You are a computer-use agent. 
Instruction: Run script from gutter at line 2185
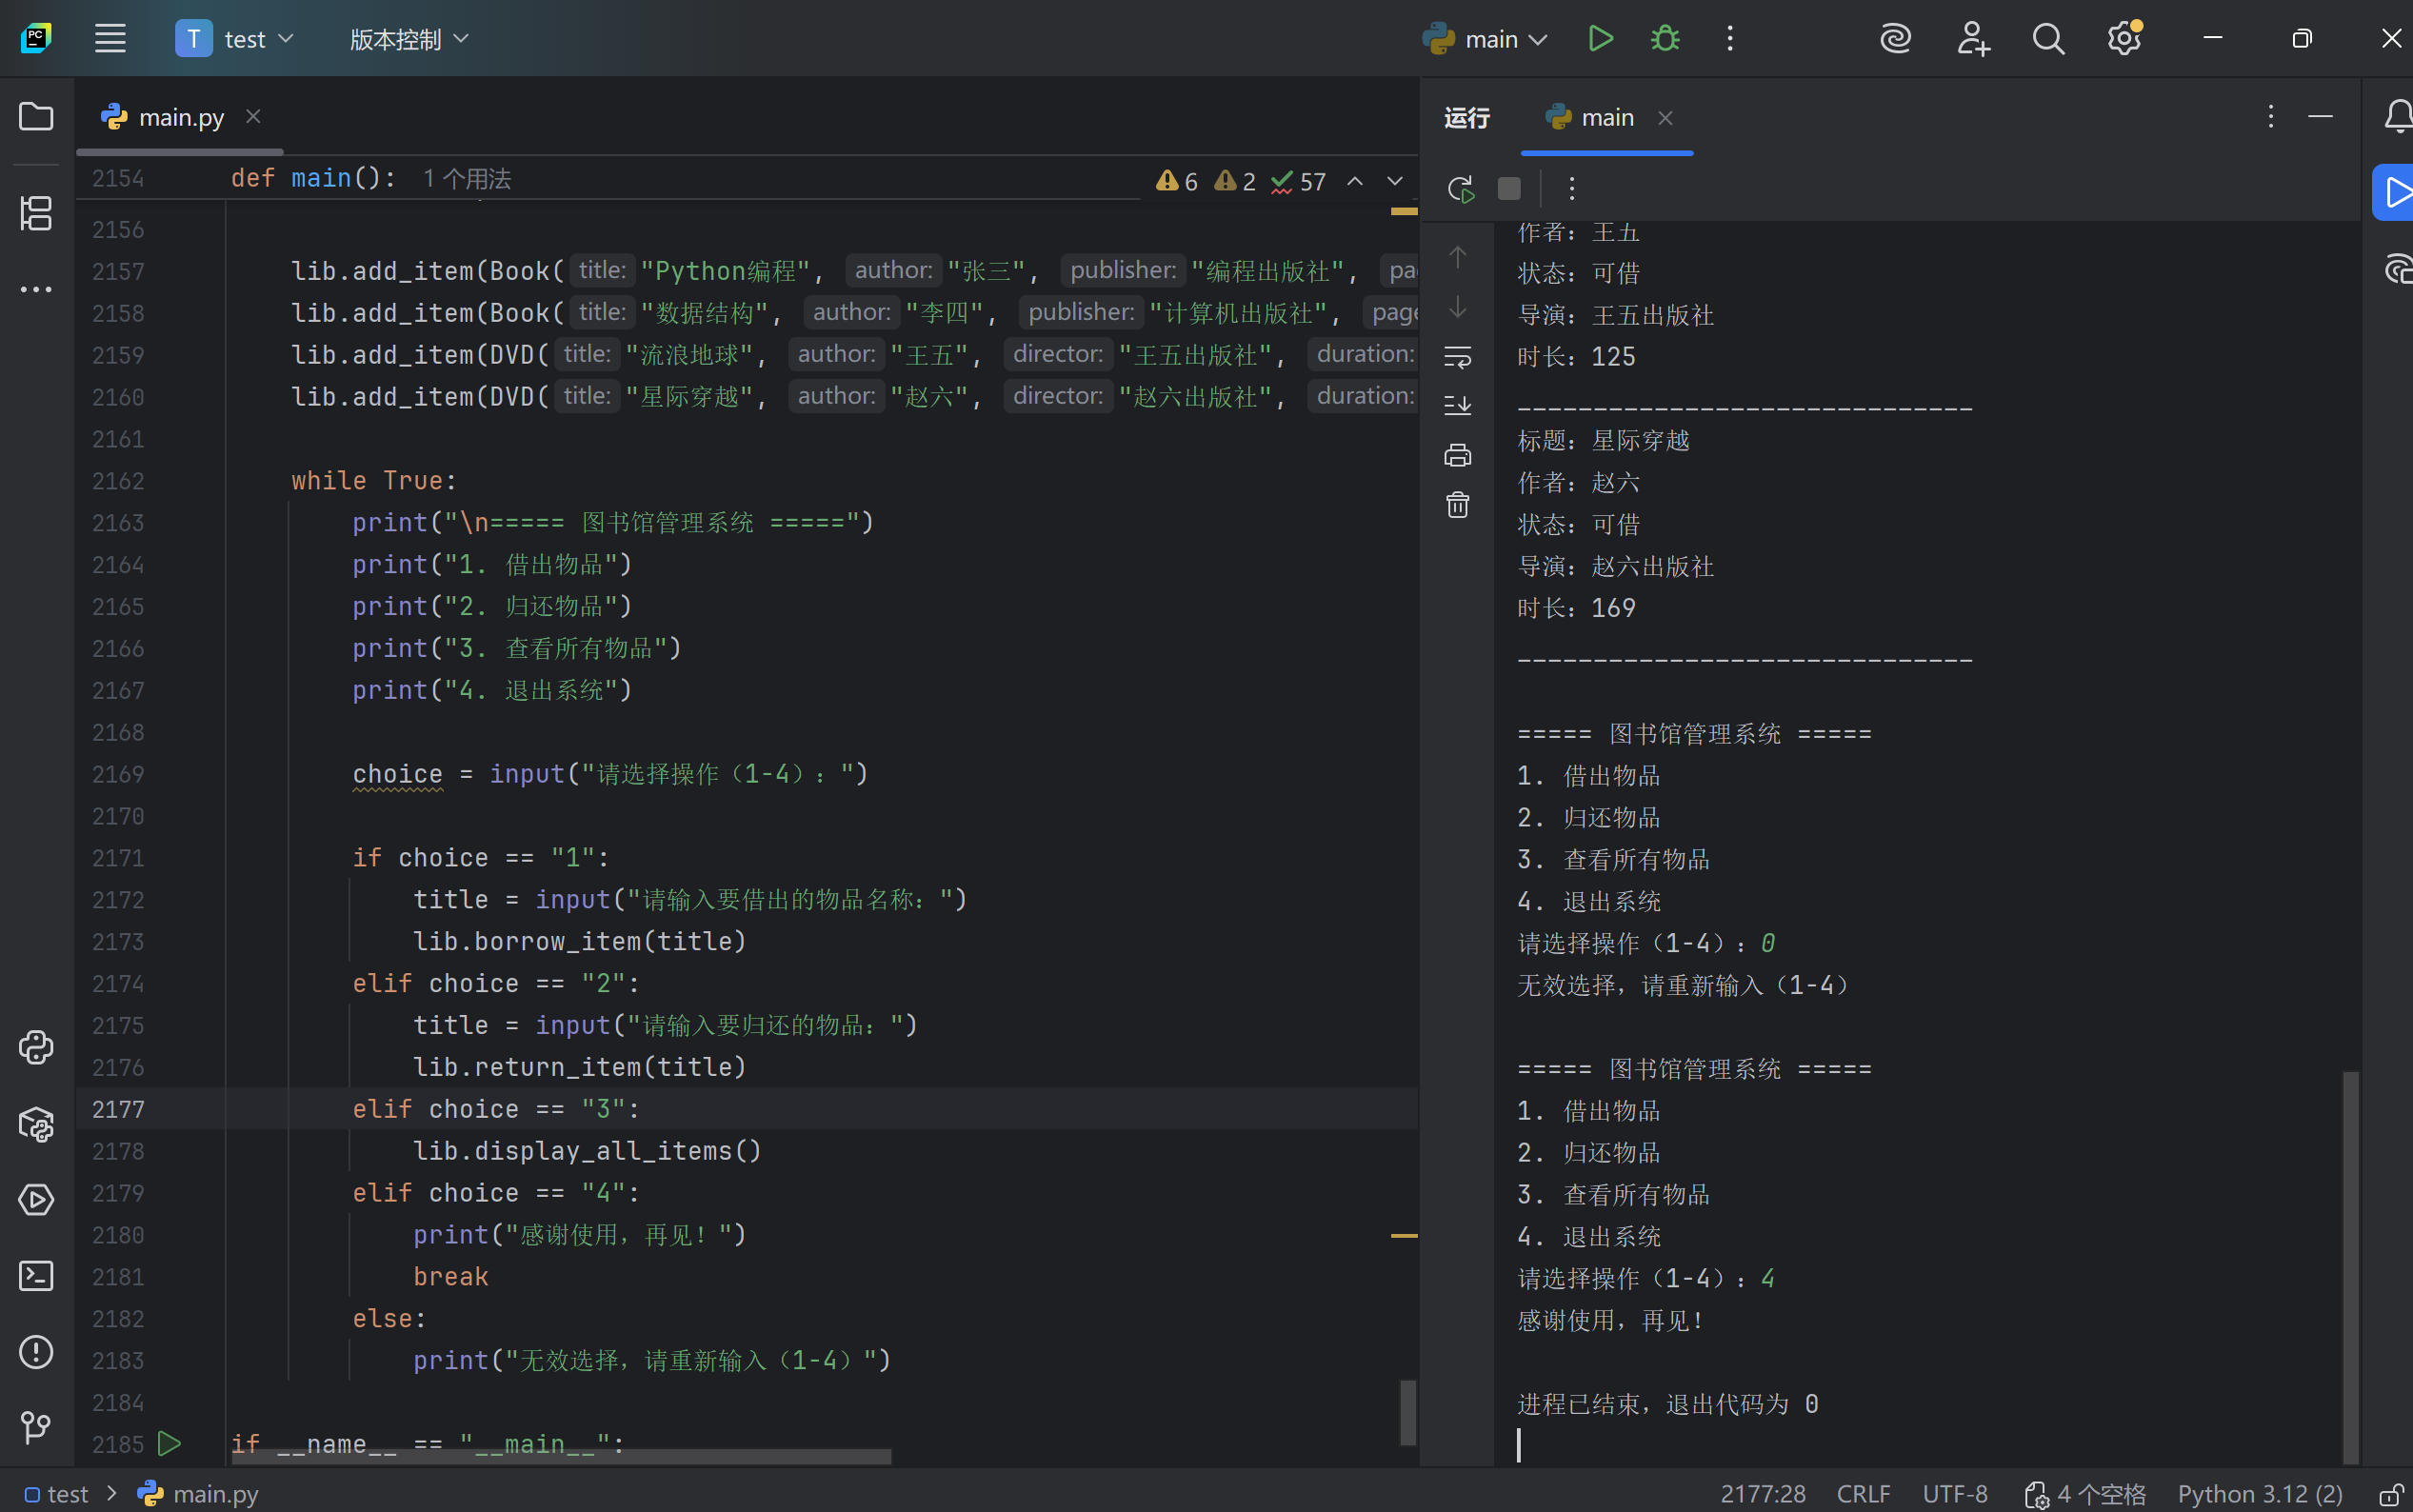(x=170, y=1444)
